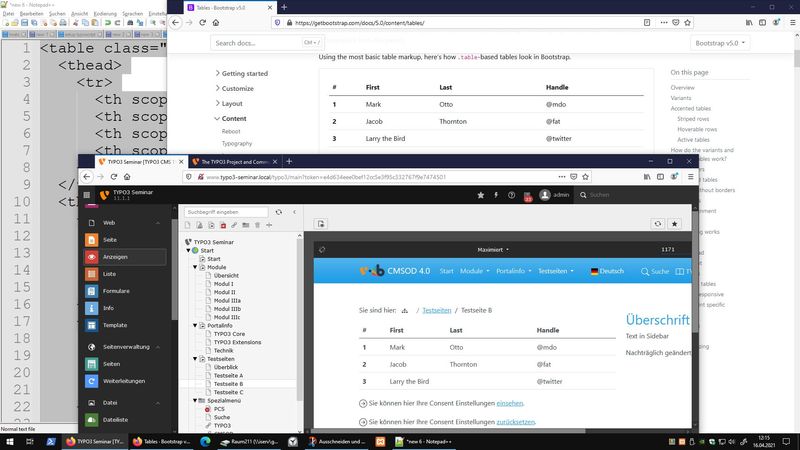Collapse the Portalinfo node in page tree

(195, 325)
